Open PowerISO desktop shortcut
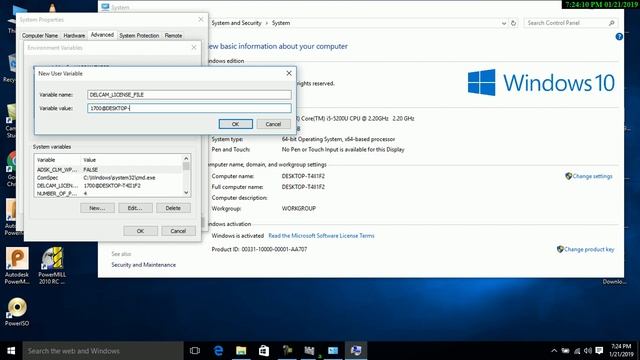Screen dimensions: 640x360 click(17, 312)
